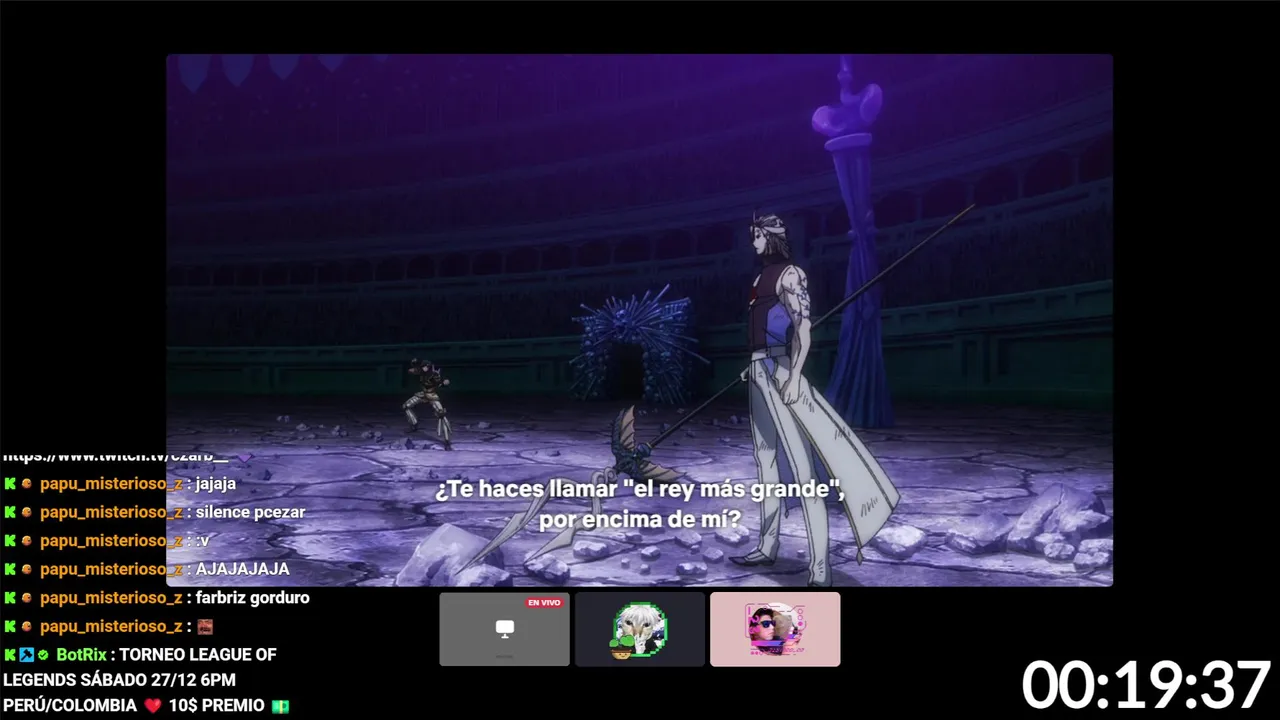Open the white-haired cat avatar participant tile
Viewport: 1280px width, 720px height.
click(x=640, y=629)
